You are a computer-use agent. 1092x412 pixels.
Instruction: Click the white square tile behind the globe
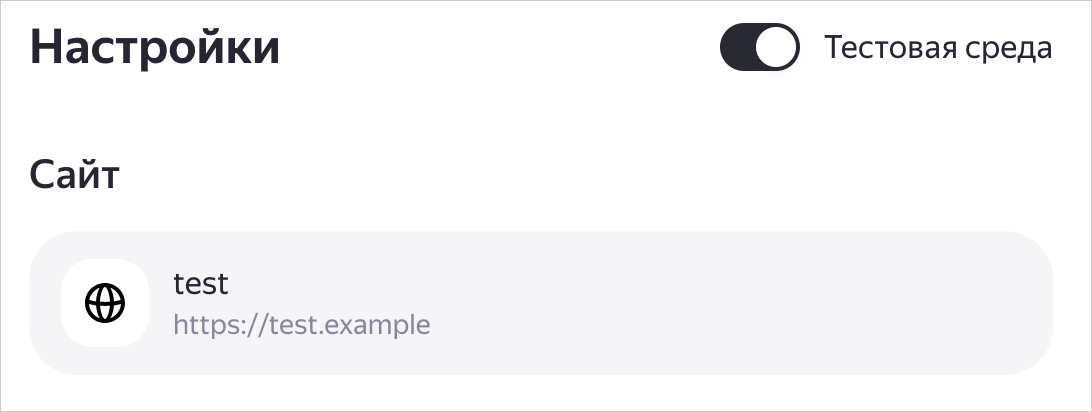[76, 275]
